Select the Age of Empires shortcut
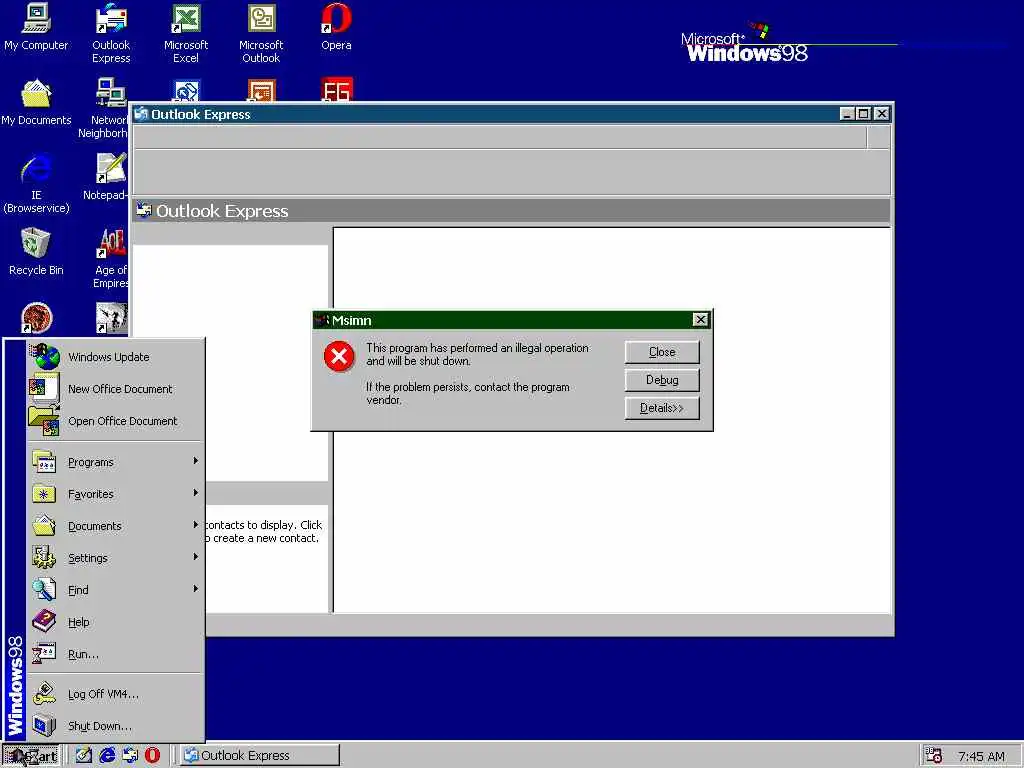 (x=111, y=258)
